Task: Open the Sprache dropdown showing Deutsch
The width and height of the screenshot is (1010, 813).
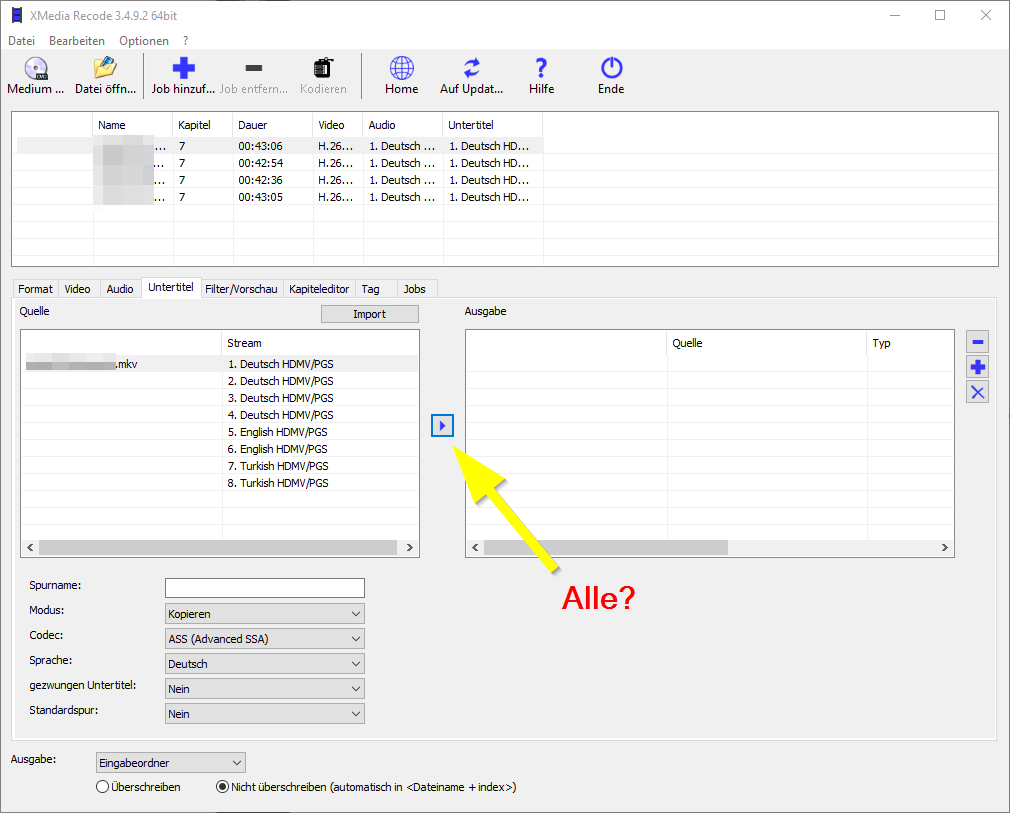Action: pyautogui.click(x=265, y=664)
